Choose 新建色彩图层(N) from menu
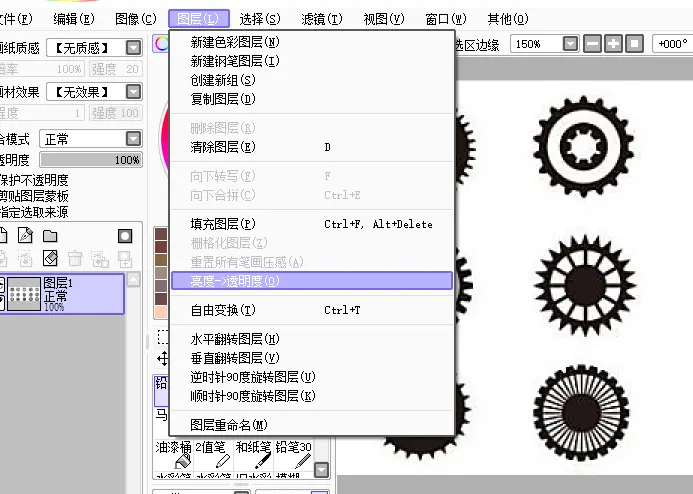Viewport: 693px width, 494px height. click(x=312, y=42)
